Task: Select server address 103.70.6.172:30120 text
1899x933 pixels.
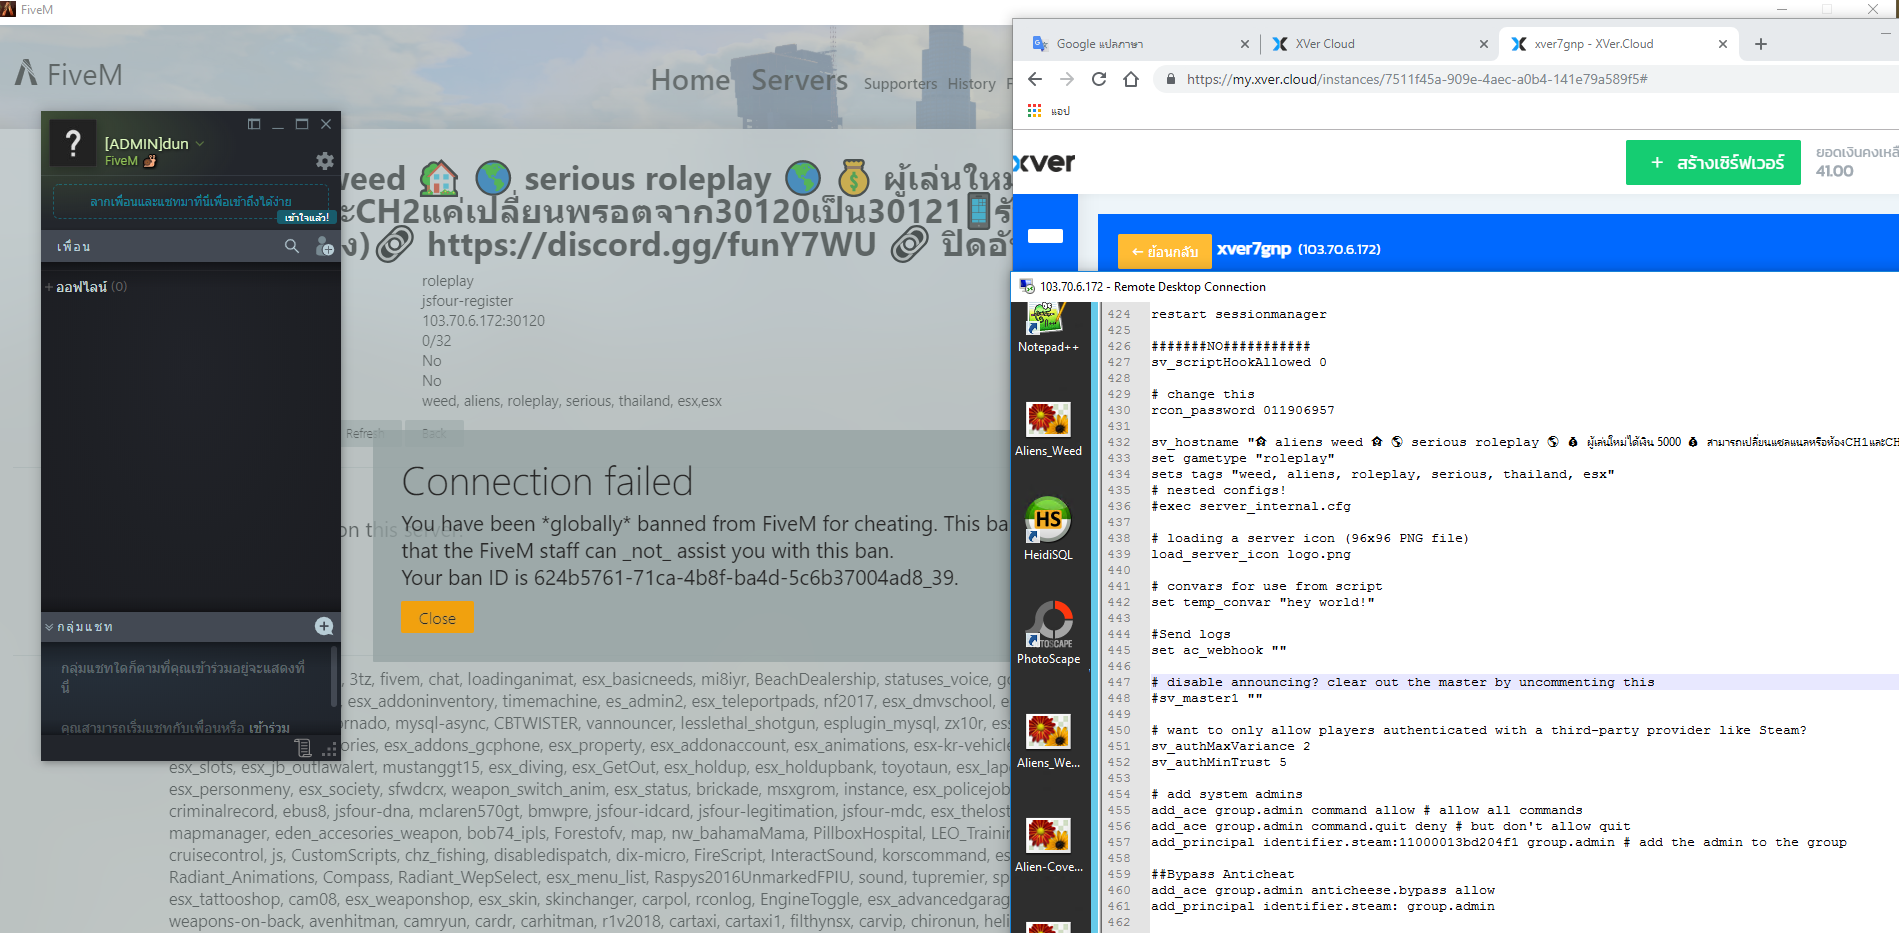Action: tap(483, 321)
